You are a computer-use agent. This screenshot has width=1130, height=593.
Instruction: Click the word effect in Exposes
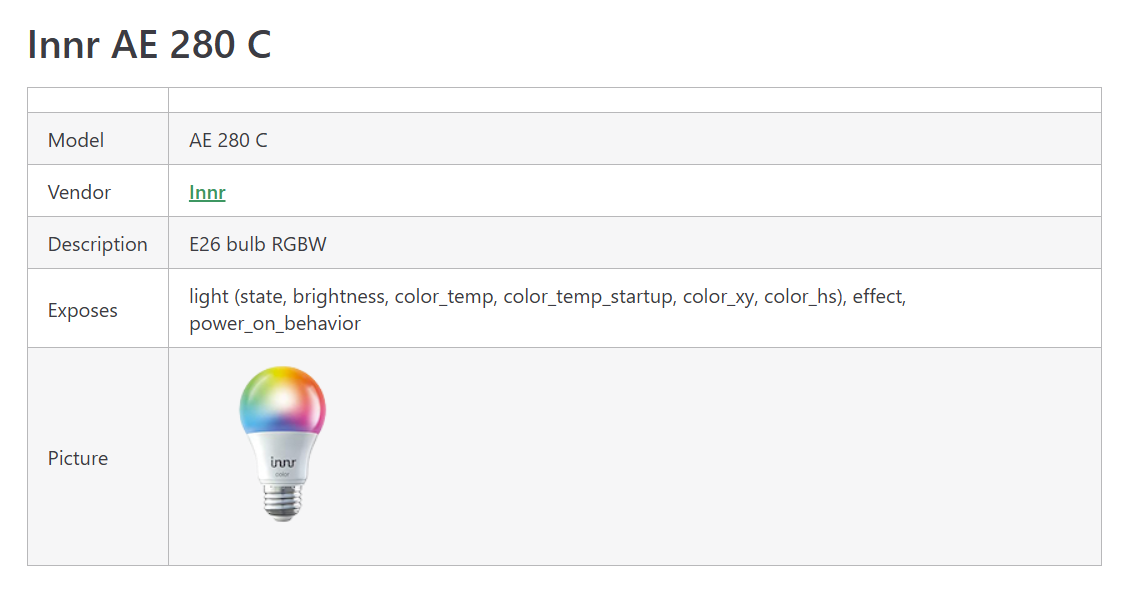click(879, 297)
